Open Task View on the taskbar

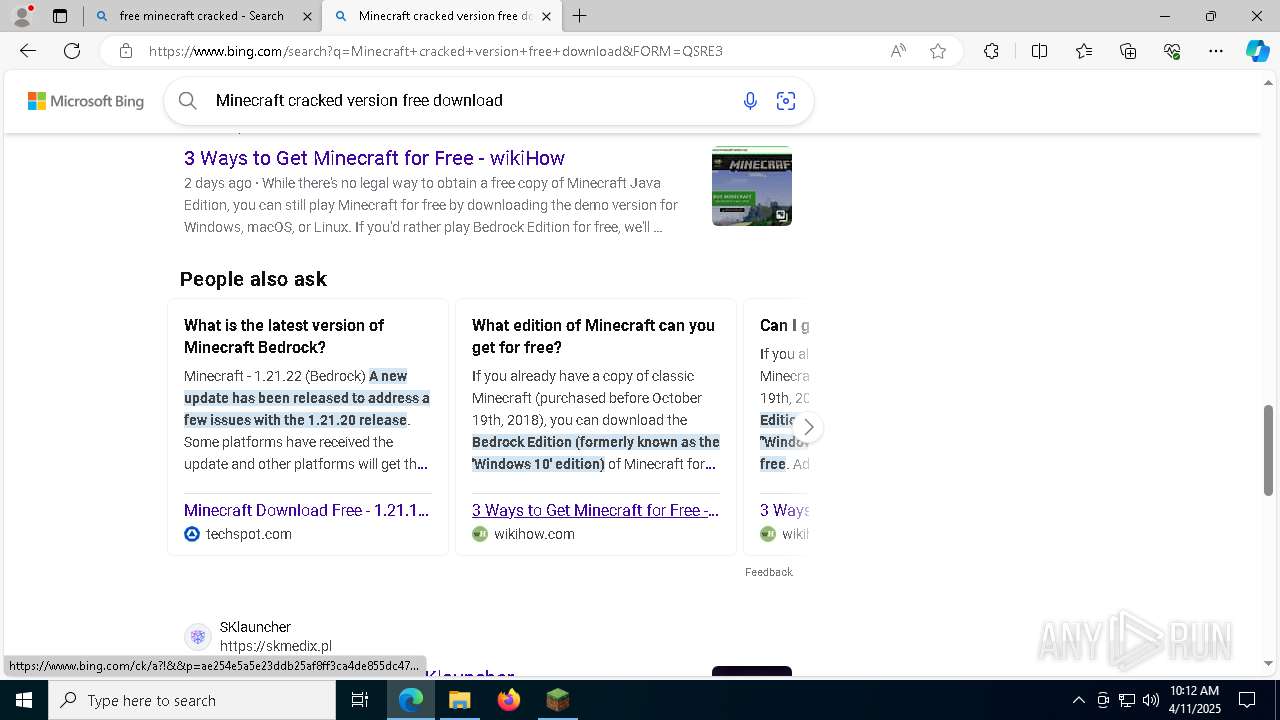tap(361, 700)
